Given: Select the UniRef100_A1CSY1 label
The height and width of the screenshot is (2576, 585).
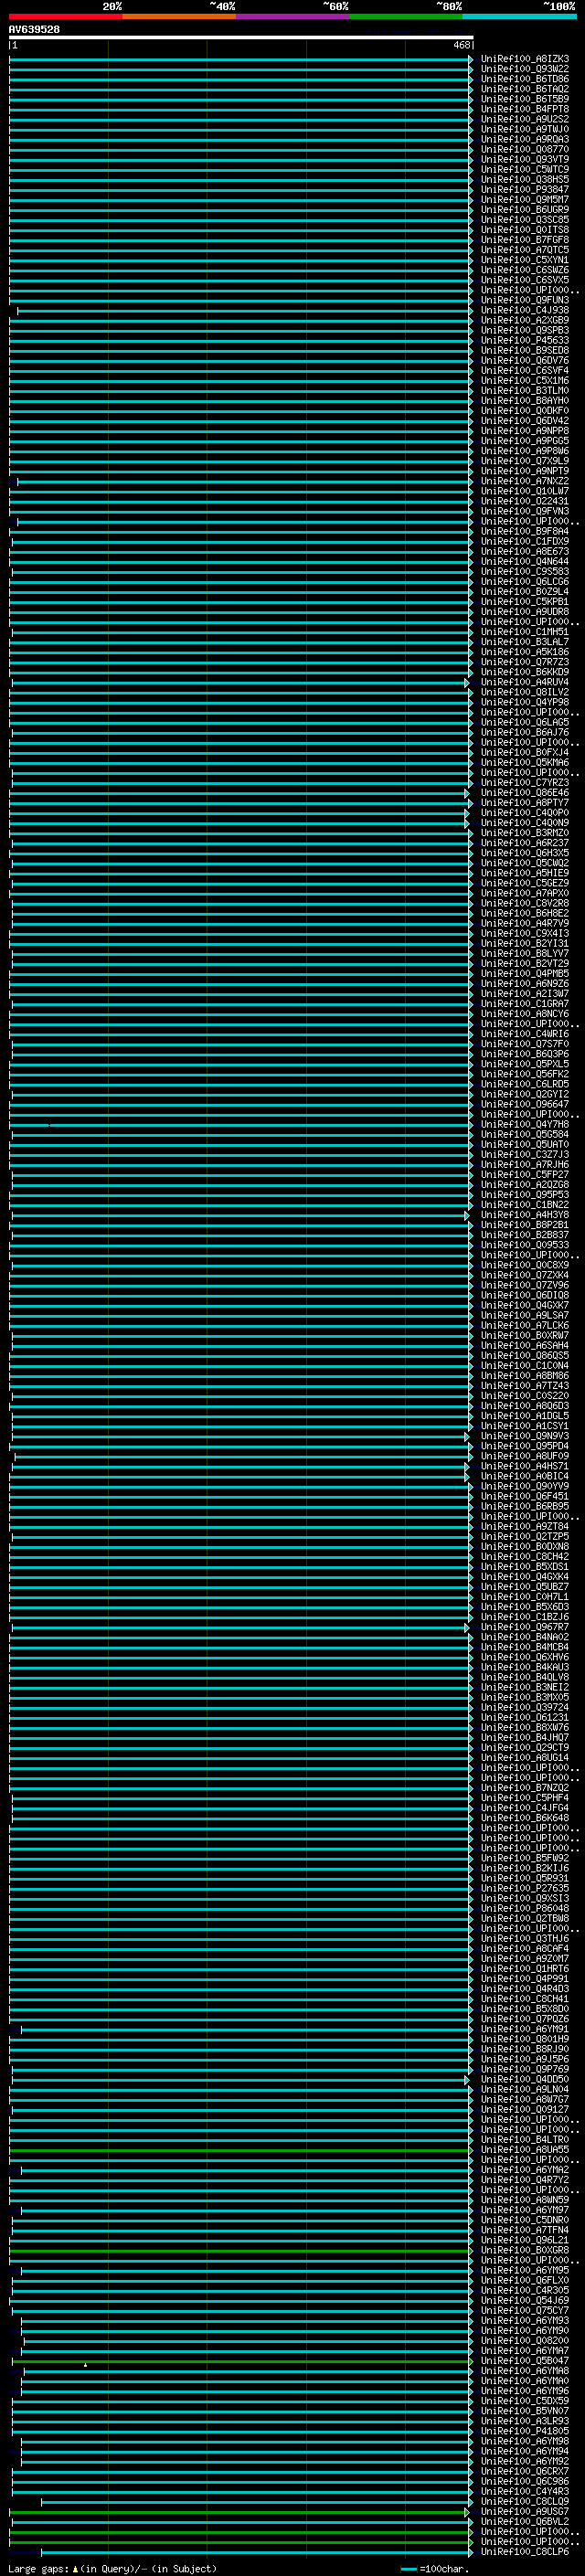Looking at the screenshot, I should click(x=525, y=1426).
